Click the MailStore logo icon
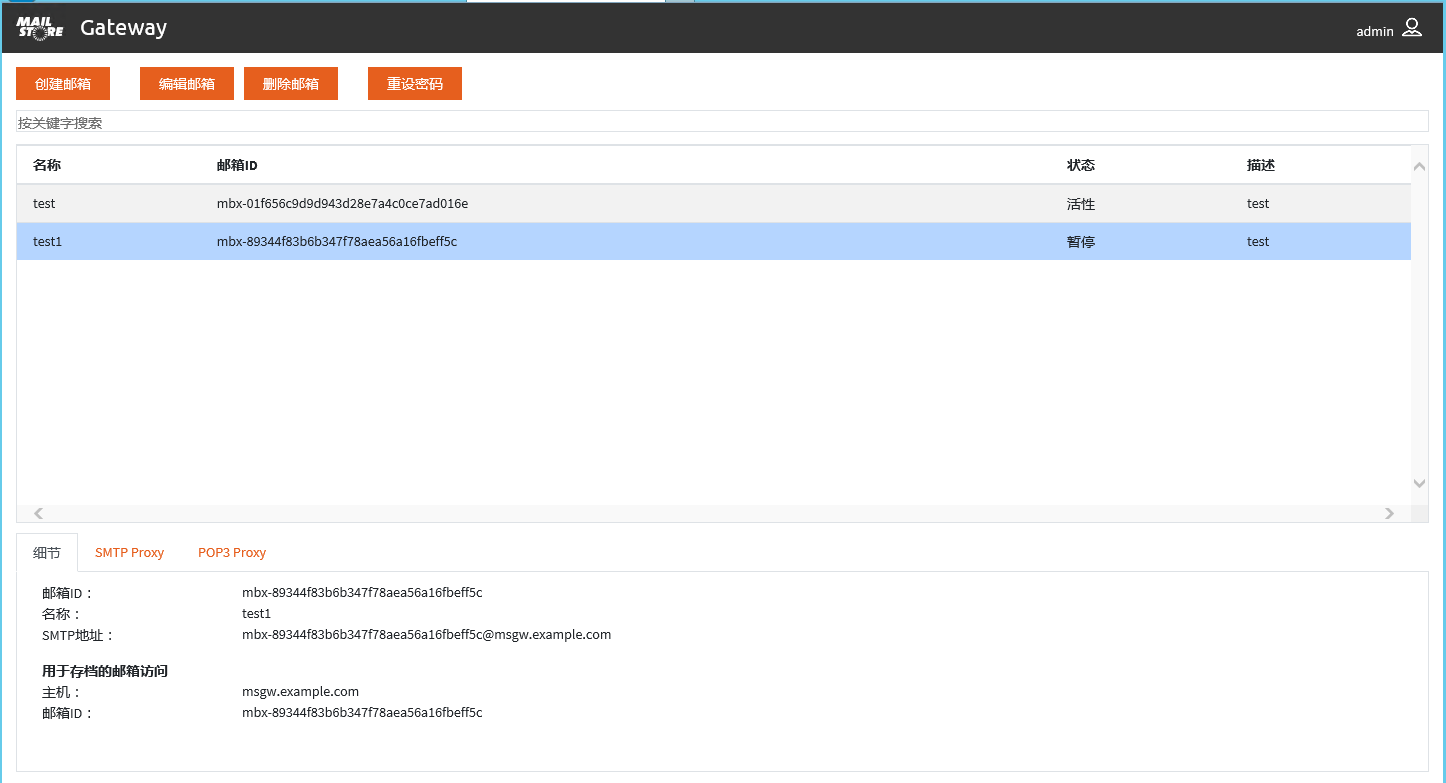Screen dimensions: 1446x783 (x=40, y=28)
